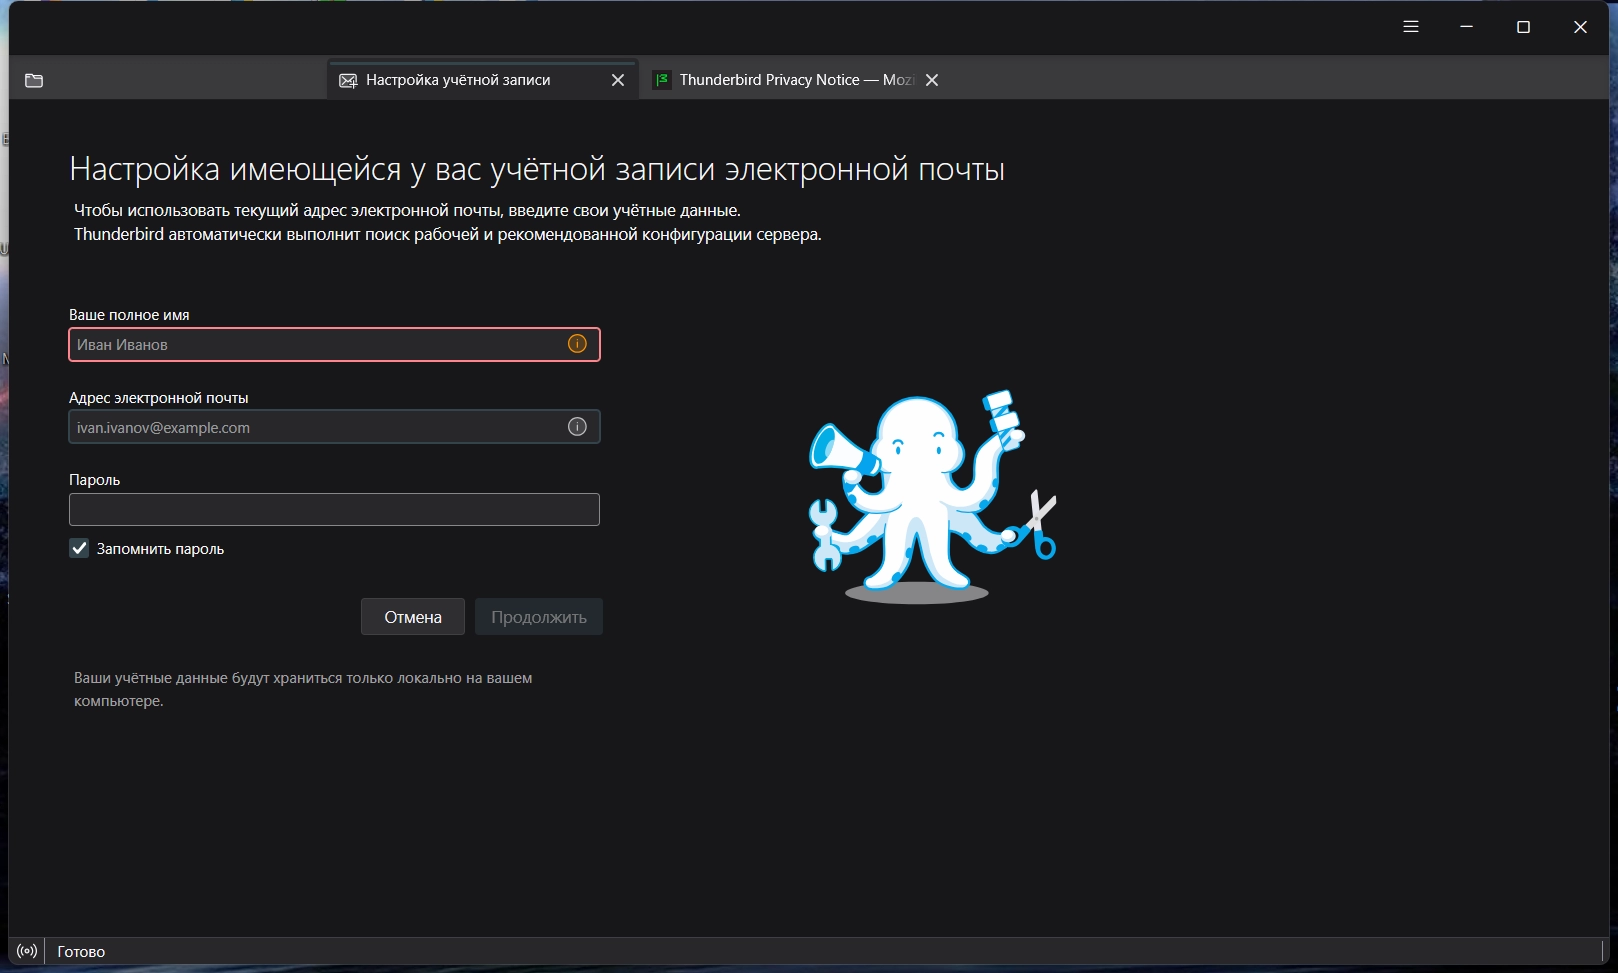
Task: Click the folder icon in the tab bar
Action: pos(34,80)
